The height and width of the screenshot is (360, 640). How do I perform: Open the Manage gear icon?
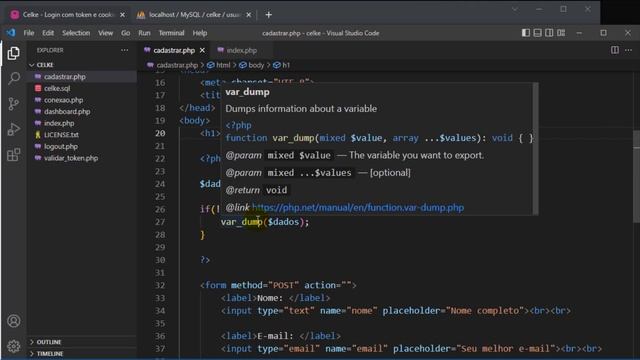click(13, 346)
